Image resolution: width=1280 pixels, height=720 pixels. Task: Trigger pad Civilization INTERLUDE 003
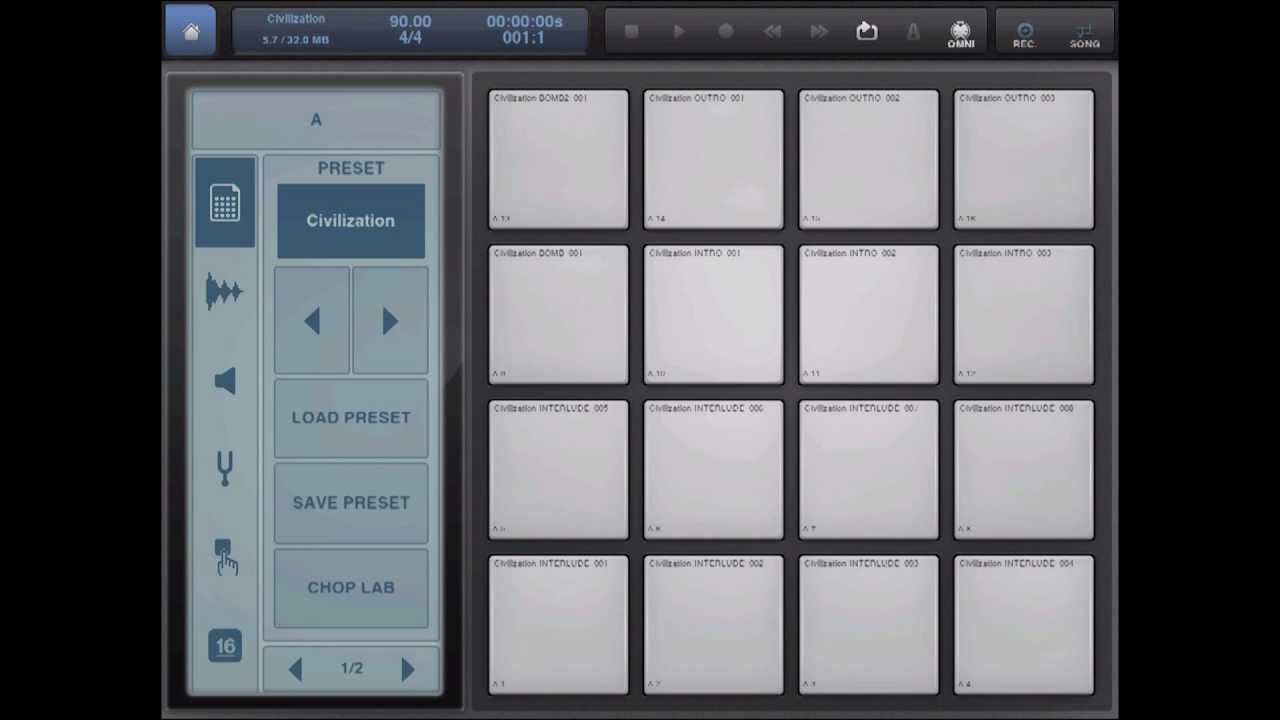[869, 625]
